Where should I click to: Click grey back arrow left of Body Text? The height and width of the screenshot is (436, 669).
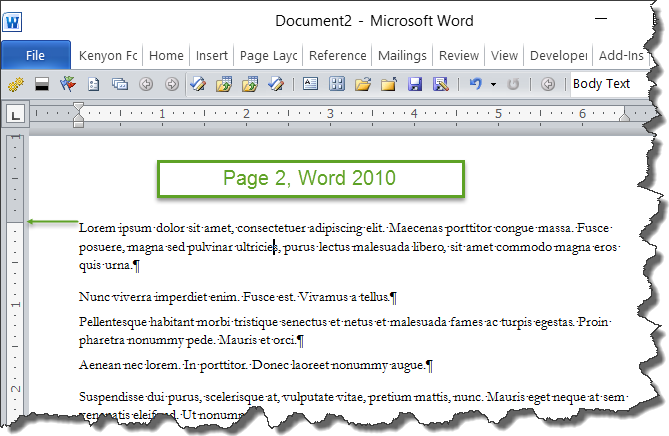[x=548, y=84]
